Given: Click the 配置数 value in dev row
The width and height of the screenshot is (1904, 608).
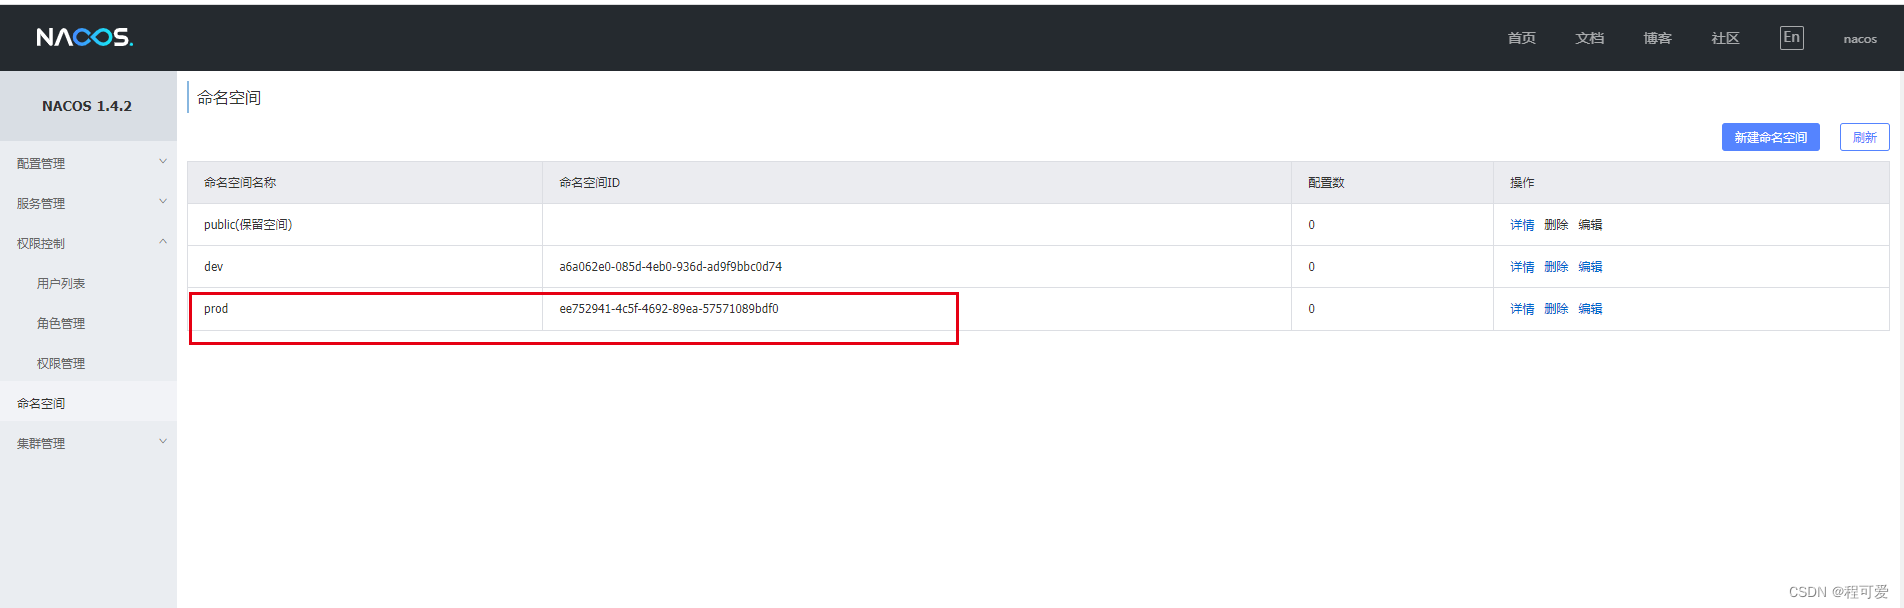Looking at the screenshot, I should point(1311,267).
